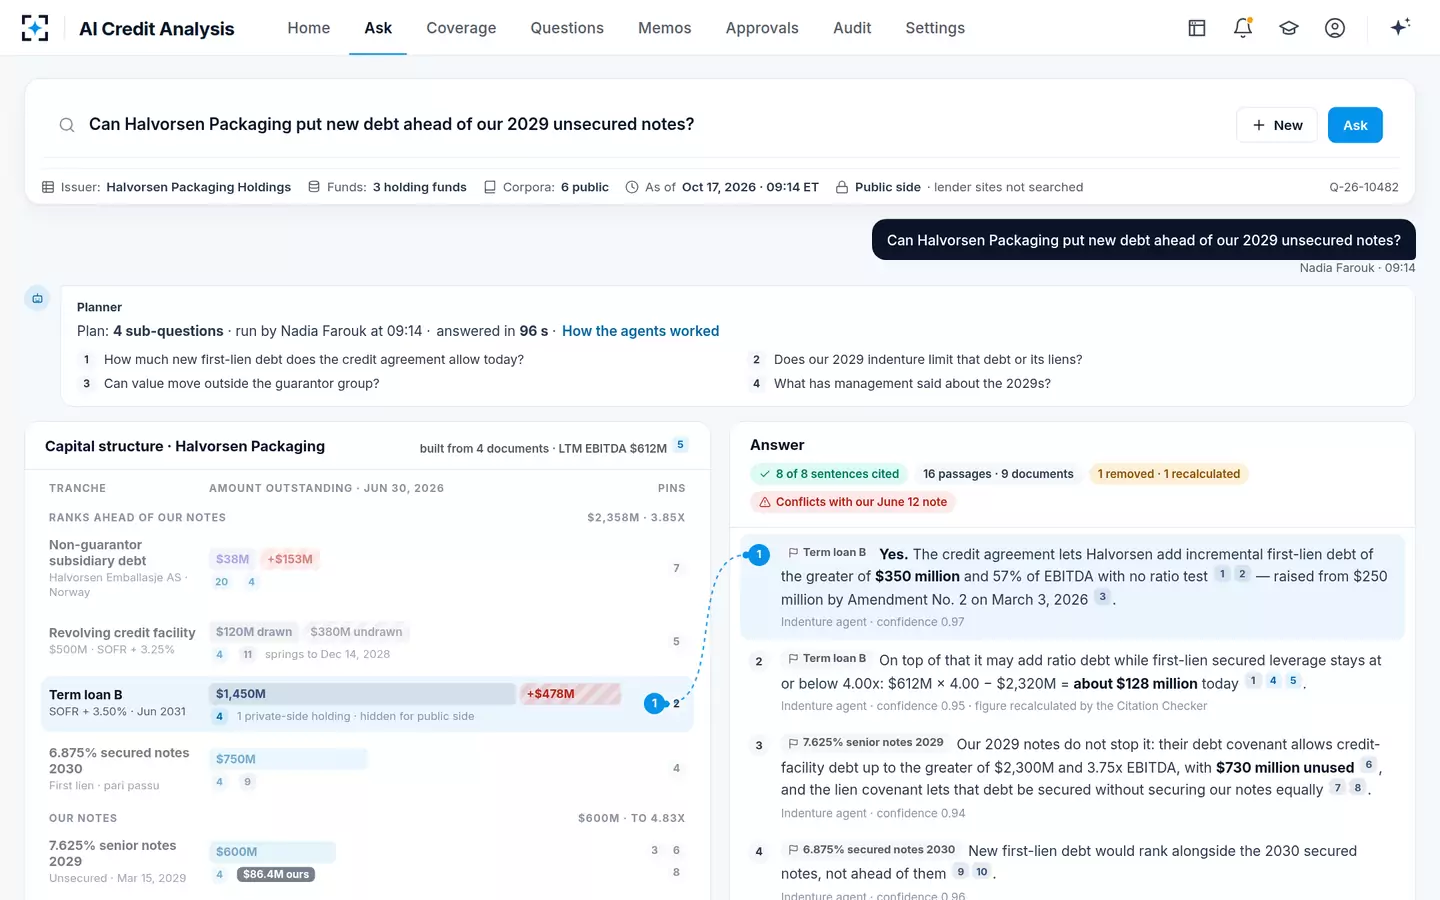
Task: Open the Audit tab
Action: tap(852, 28)
